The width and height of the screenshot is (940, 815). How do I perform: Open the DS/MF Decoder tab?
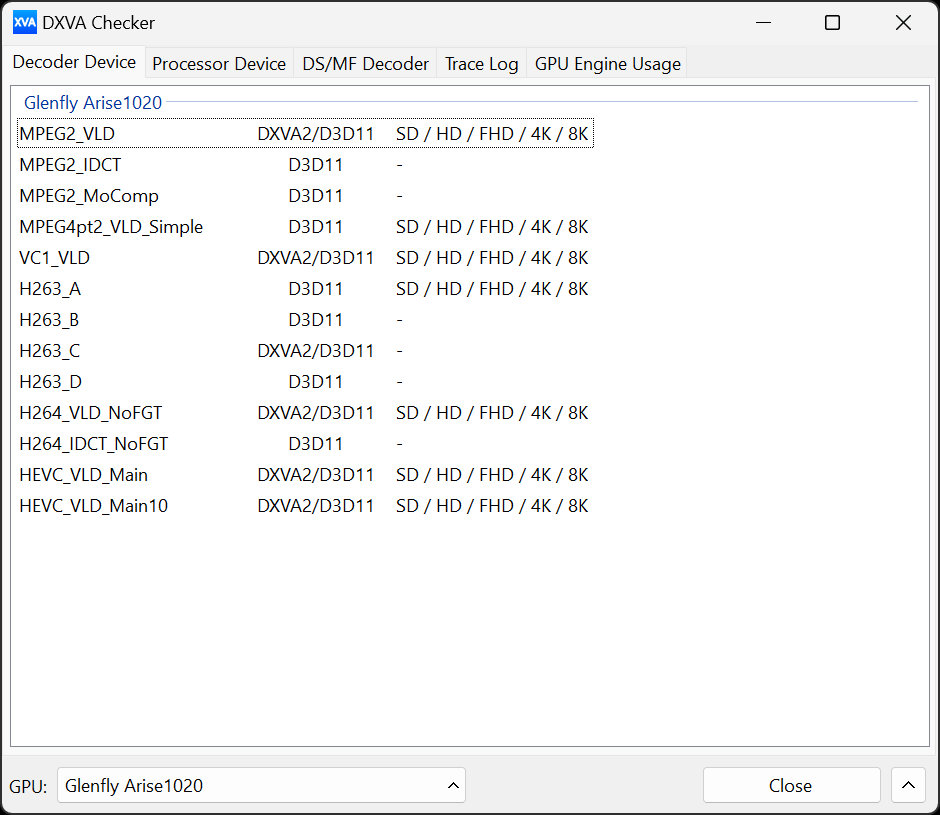pos(365,64)
